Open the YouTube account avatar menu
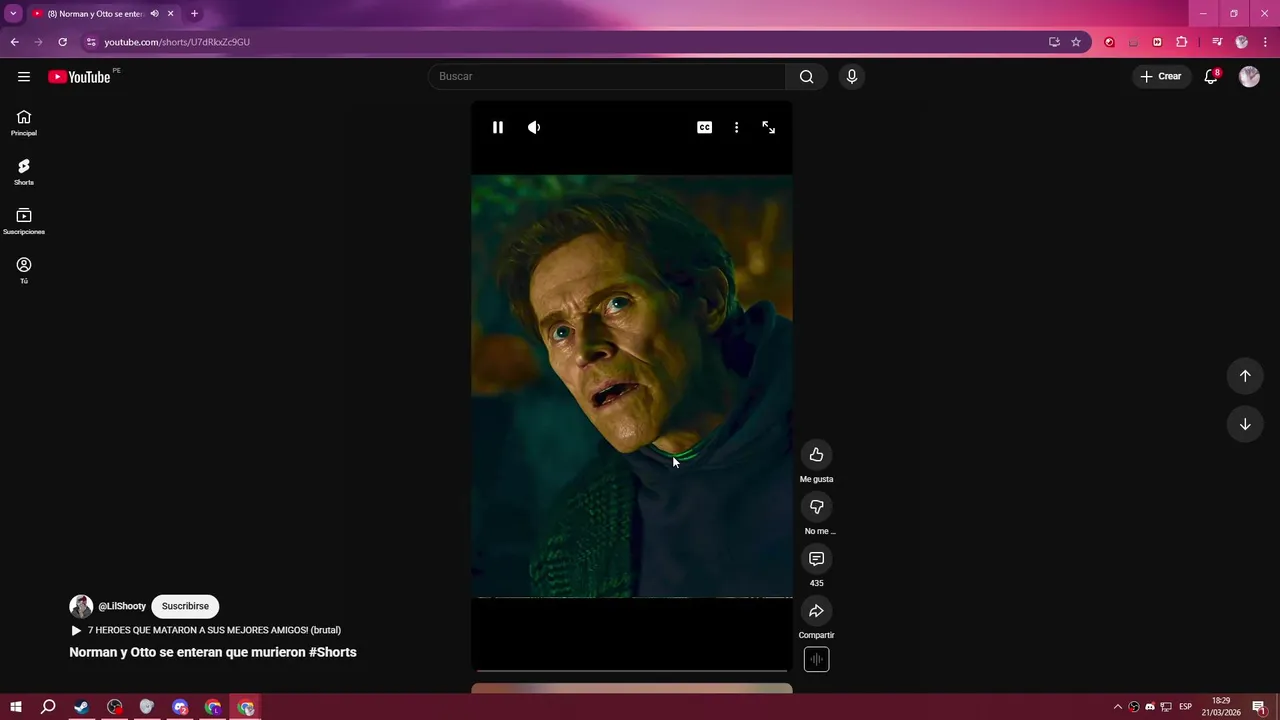This screenshot has width=1280, height=720. tap(1249, 77)
